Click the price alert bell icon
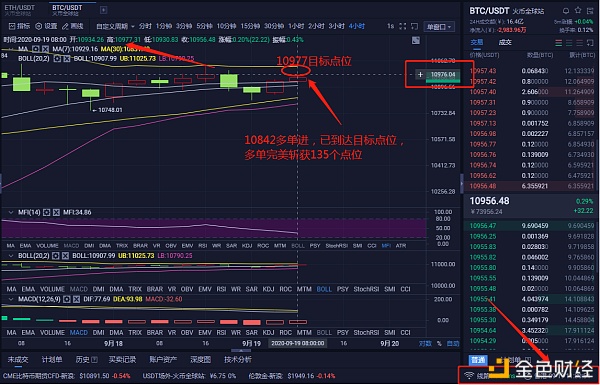 point(566,11)
